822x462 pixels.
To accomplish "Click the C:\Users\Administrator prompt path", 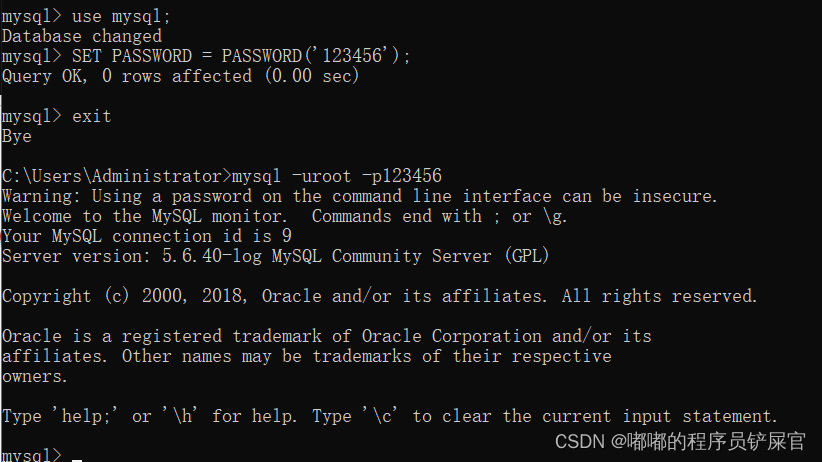I will pyautogui.click(x=115, y=176).
